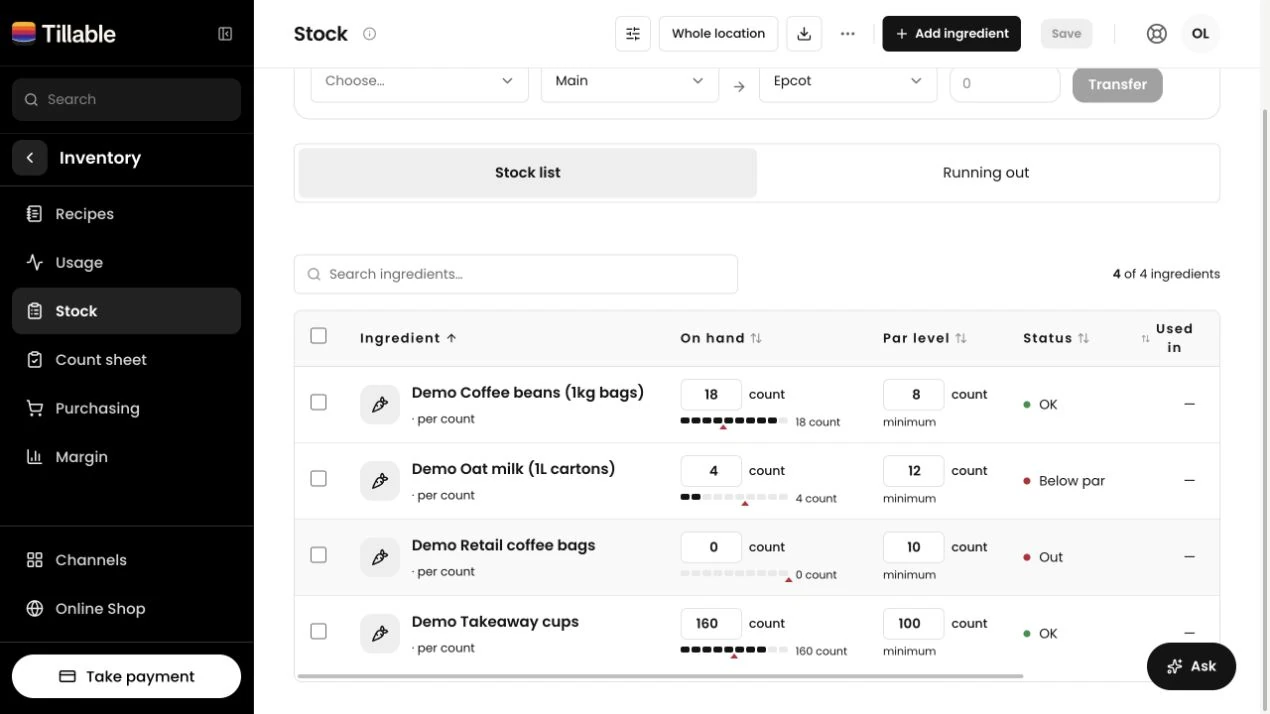Click the ingredient icon for Demo Oat milk
Image resolution: width=1270 pixels, height=714 pixels.
[x=380, y=481]
